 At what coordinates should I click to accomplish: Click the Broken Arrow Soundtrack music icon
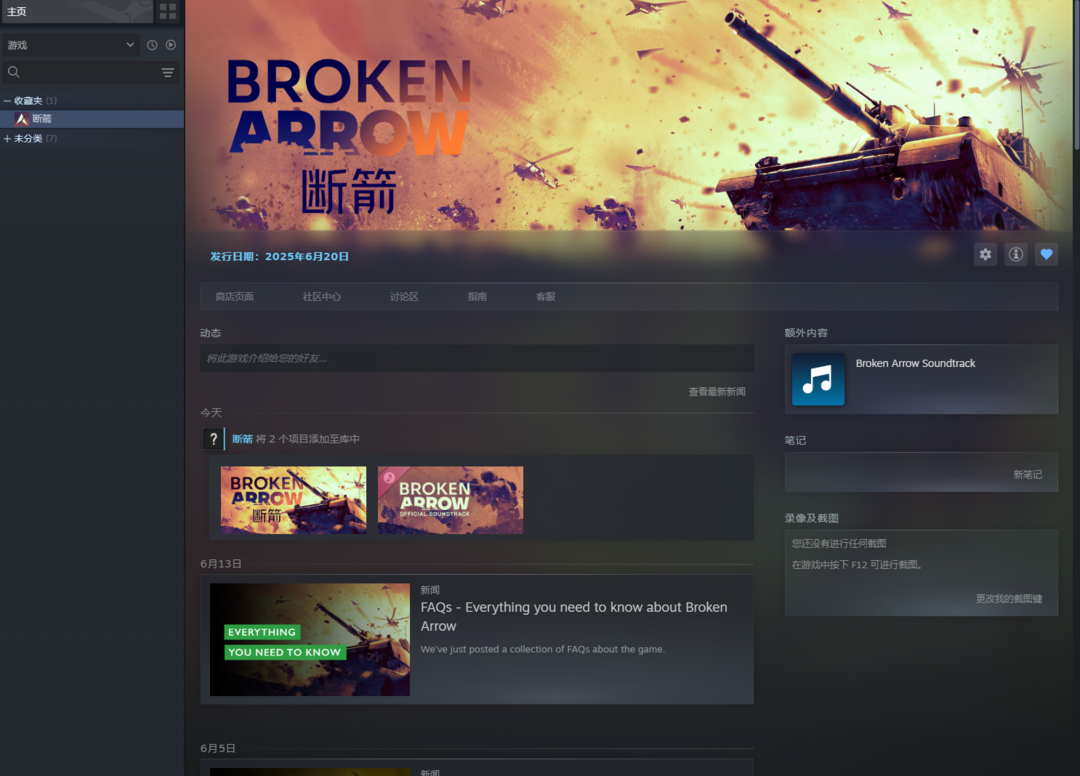818,379
